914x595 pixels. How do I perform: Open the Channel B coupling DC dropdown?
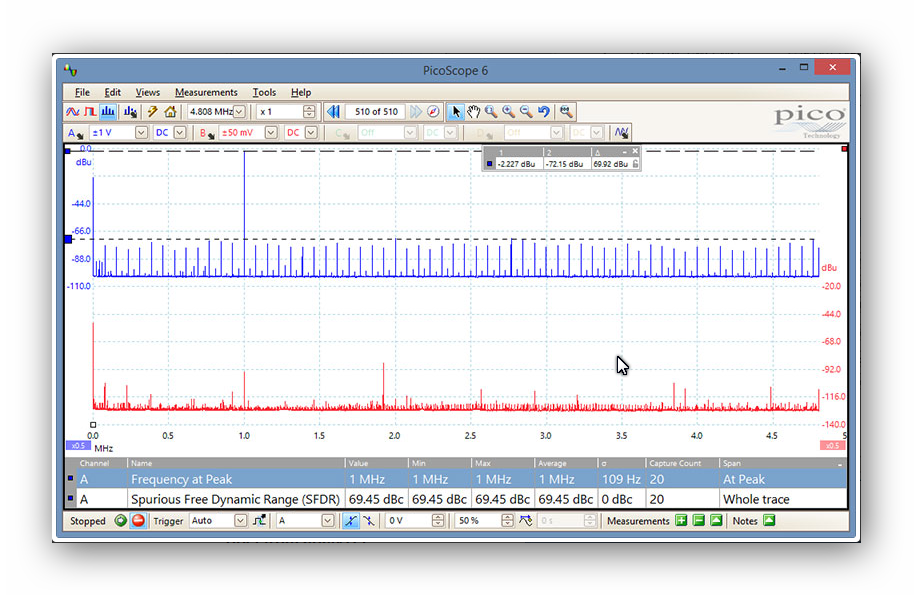coord(311,131)
